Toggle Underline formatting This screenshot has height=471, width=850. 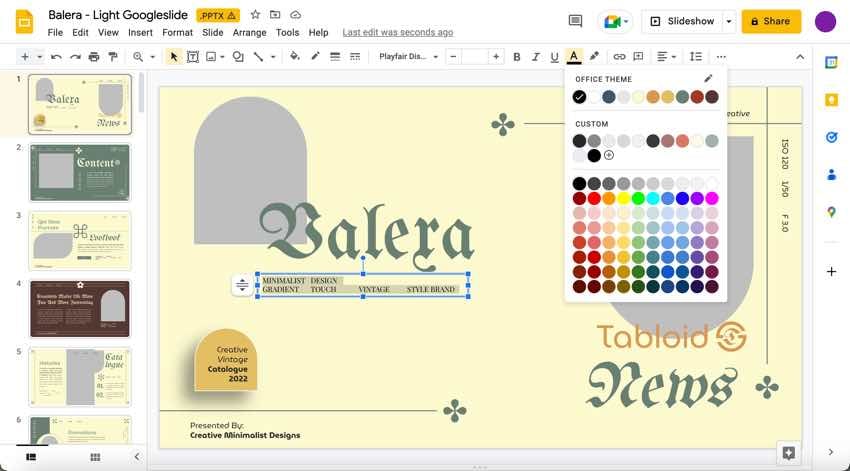554,57
